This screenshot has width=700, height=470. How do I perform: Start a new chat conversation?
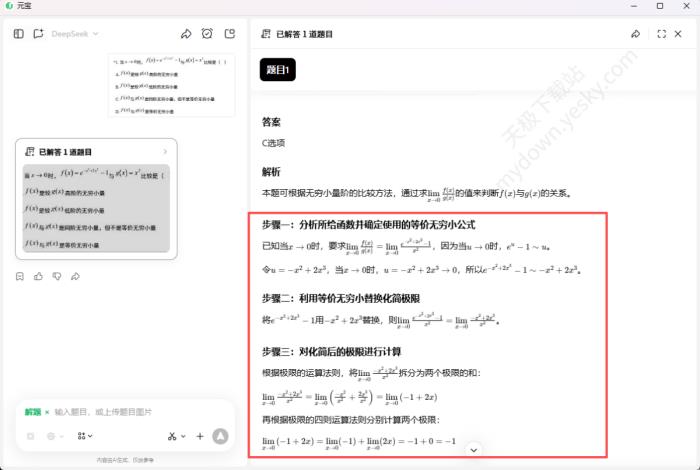(39, 34)
